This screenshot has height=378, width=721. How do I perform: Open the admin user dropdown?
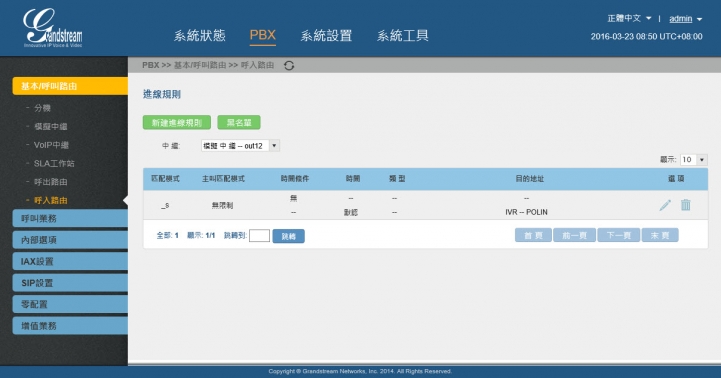pyautogui.click(x=685, y=19)
